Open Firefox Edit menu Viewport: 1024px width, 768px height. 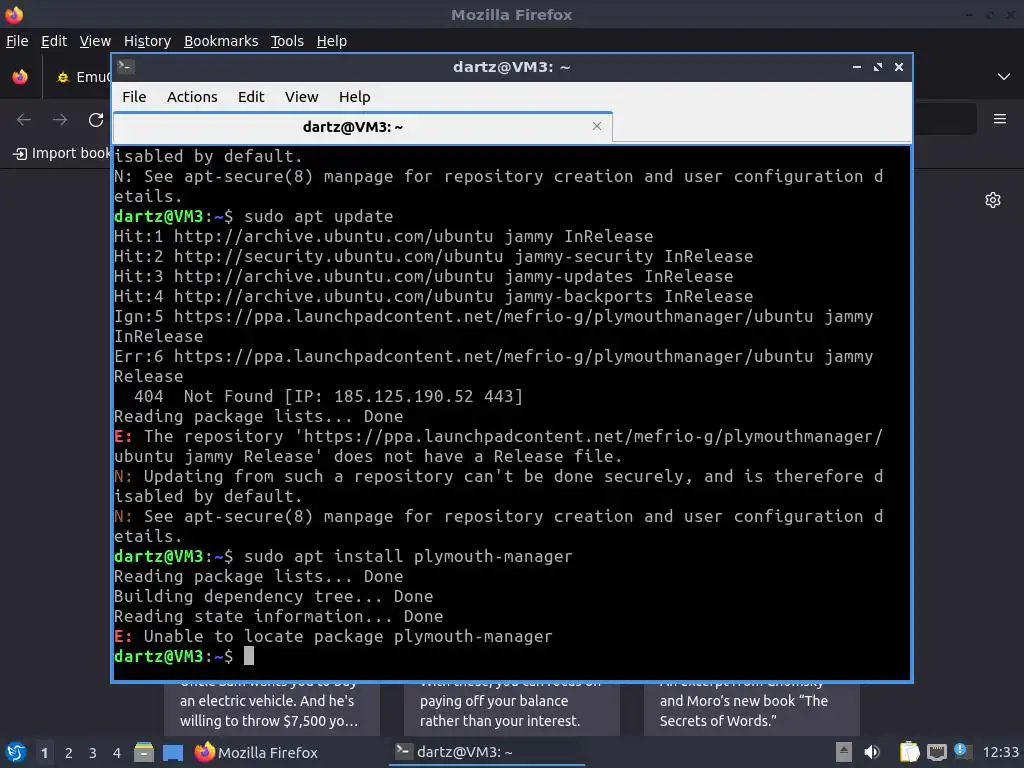point(54,41)
